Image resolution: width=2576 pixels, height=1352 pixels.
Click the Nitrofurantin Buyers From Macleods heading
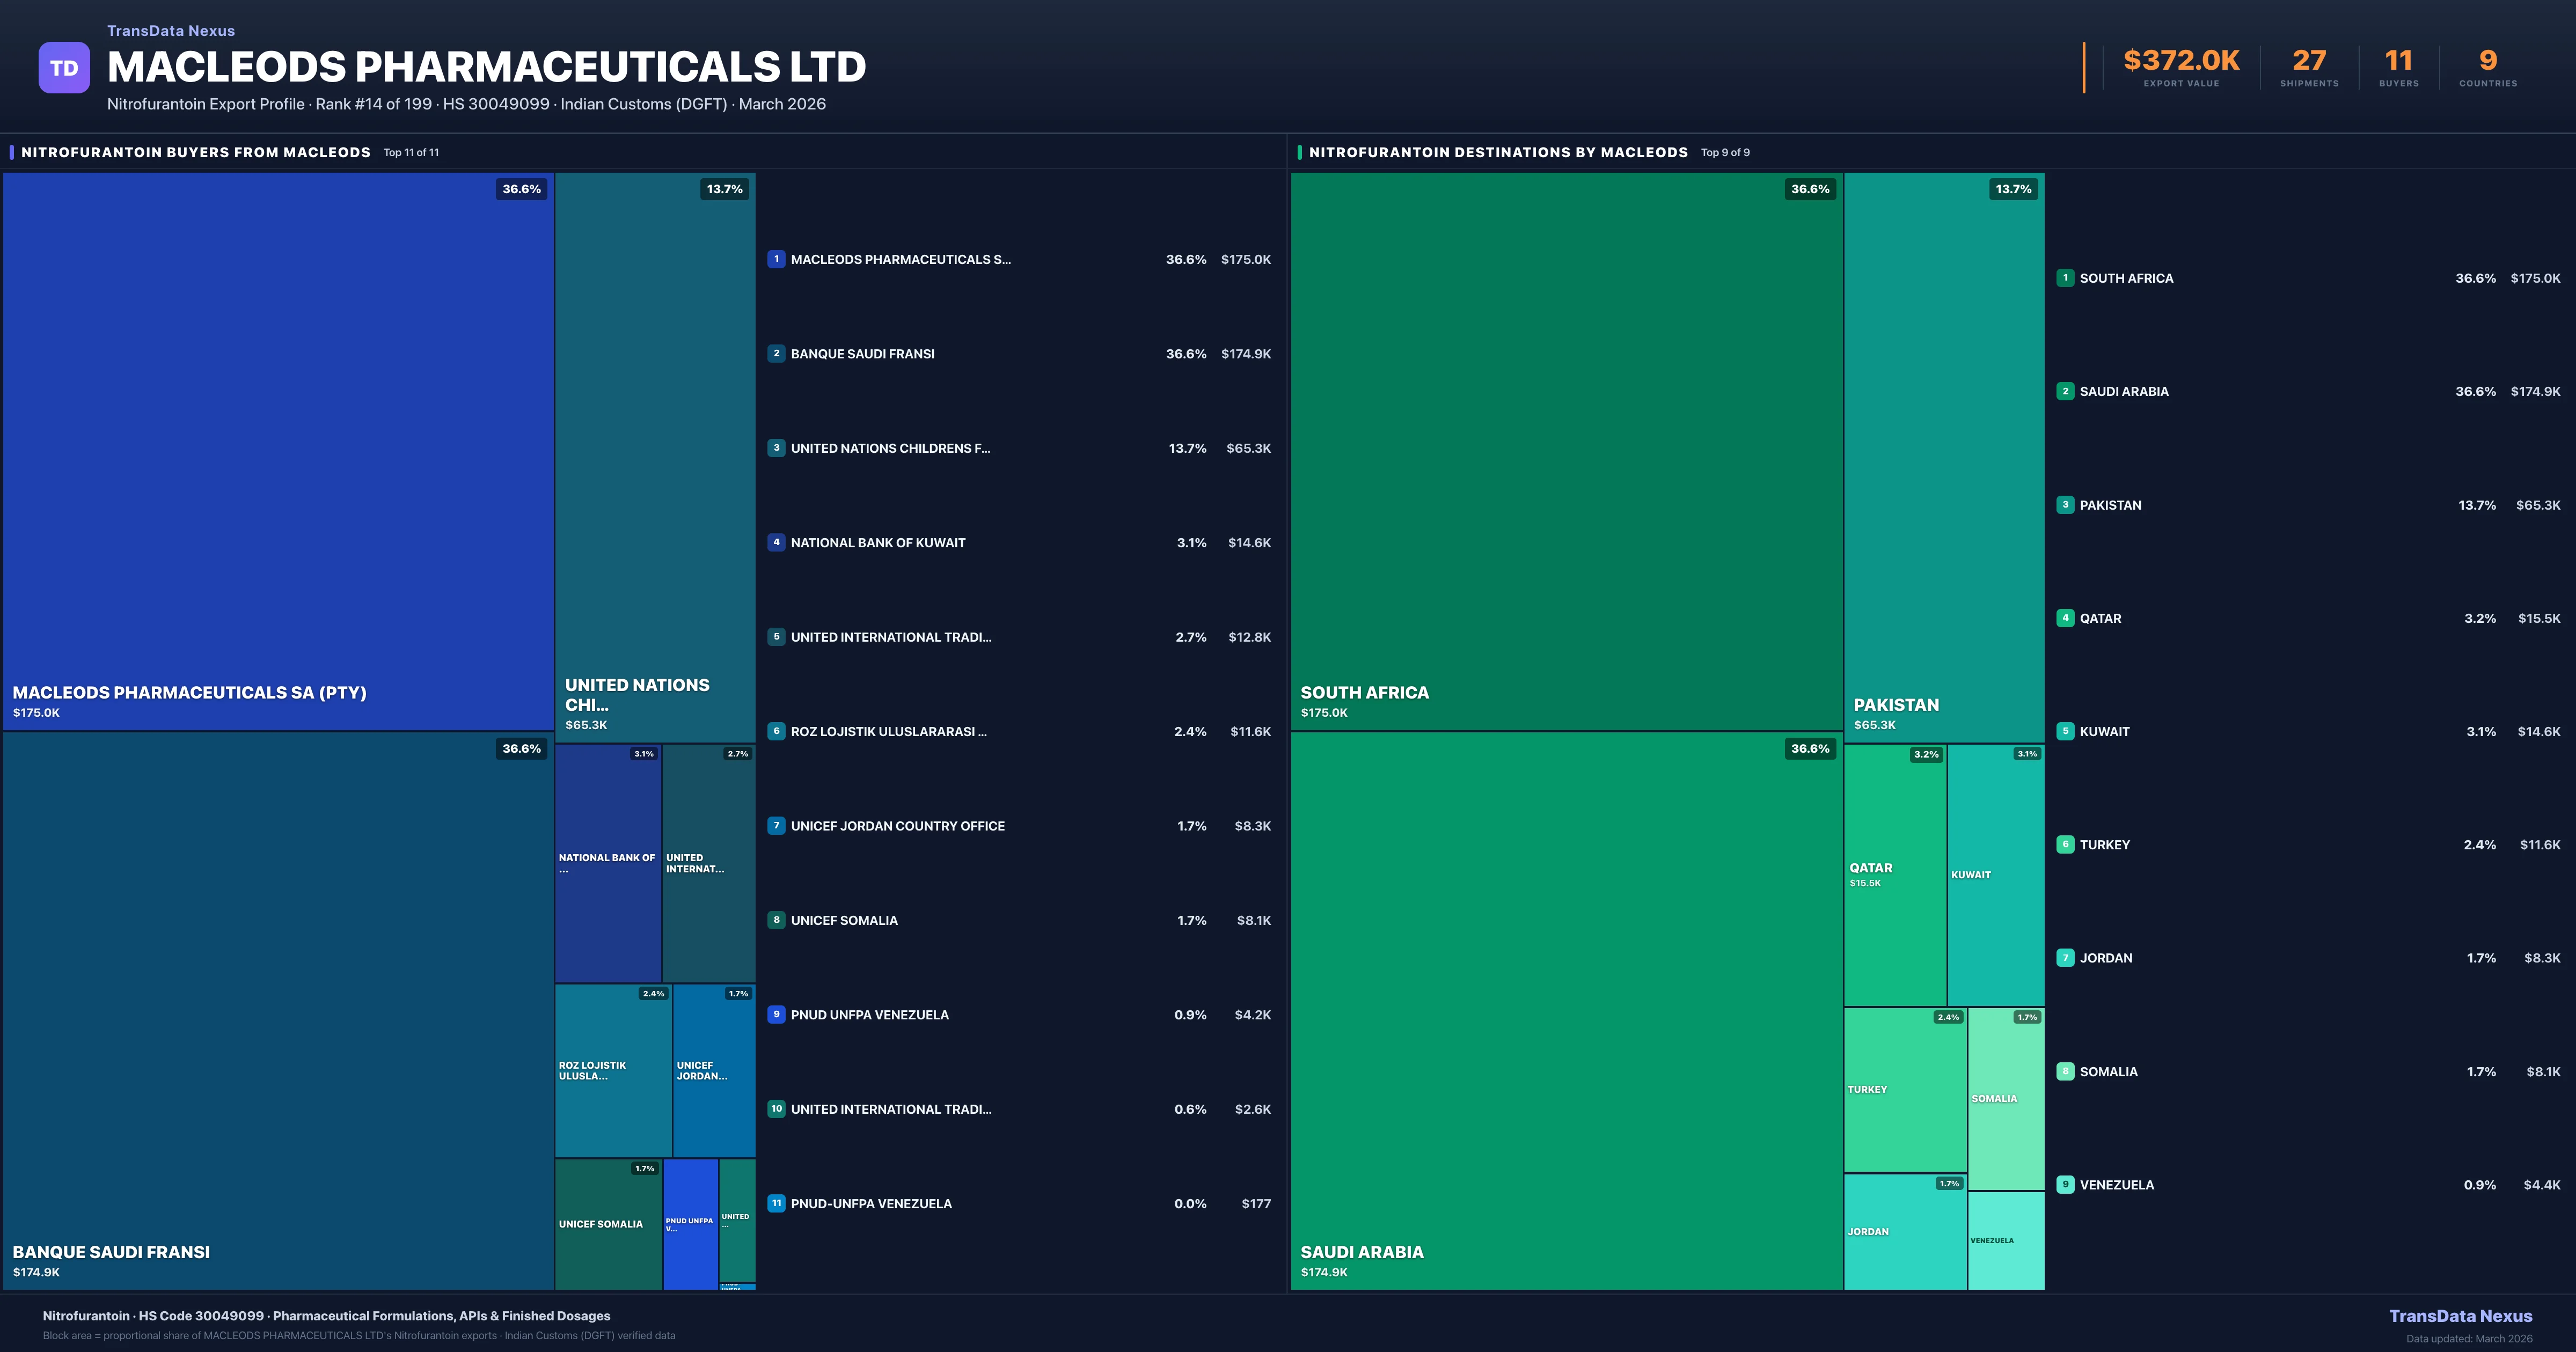coord(196,152)
